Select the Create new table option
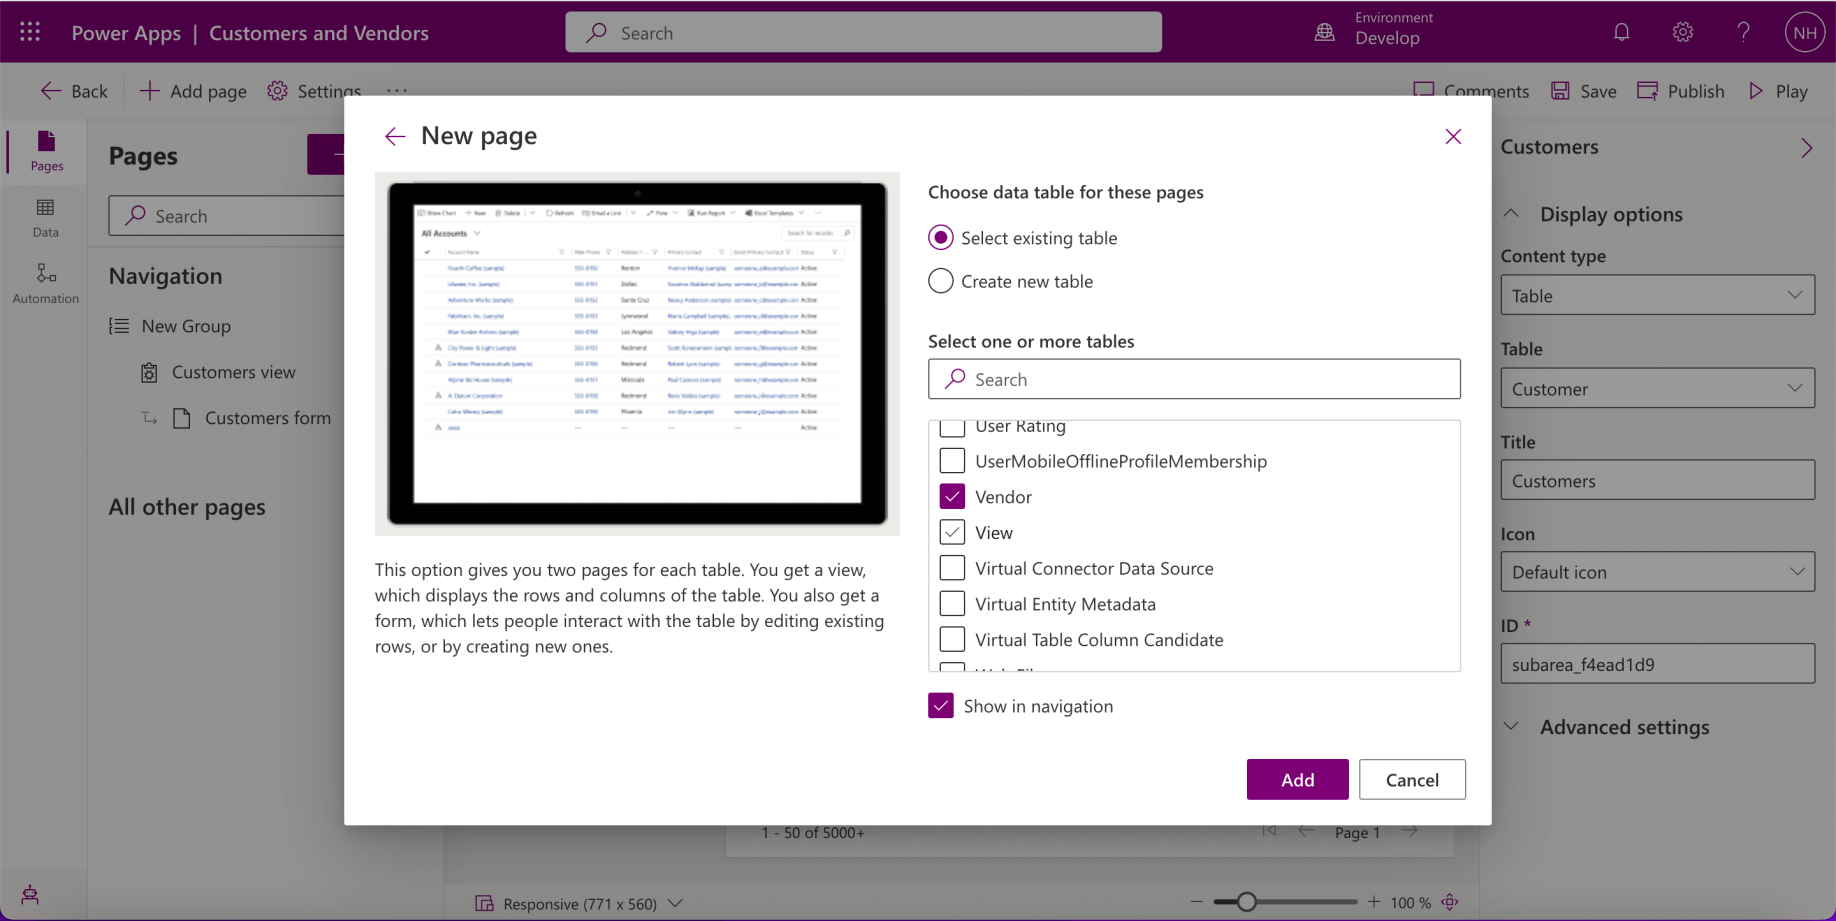 pos(940,281)
